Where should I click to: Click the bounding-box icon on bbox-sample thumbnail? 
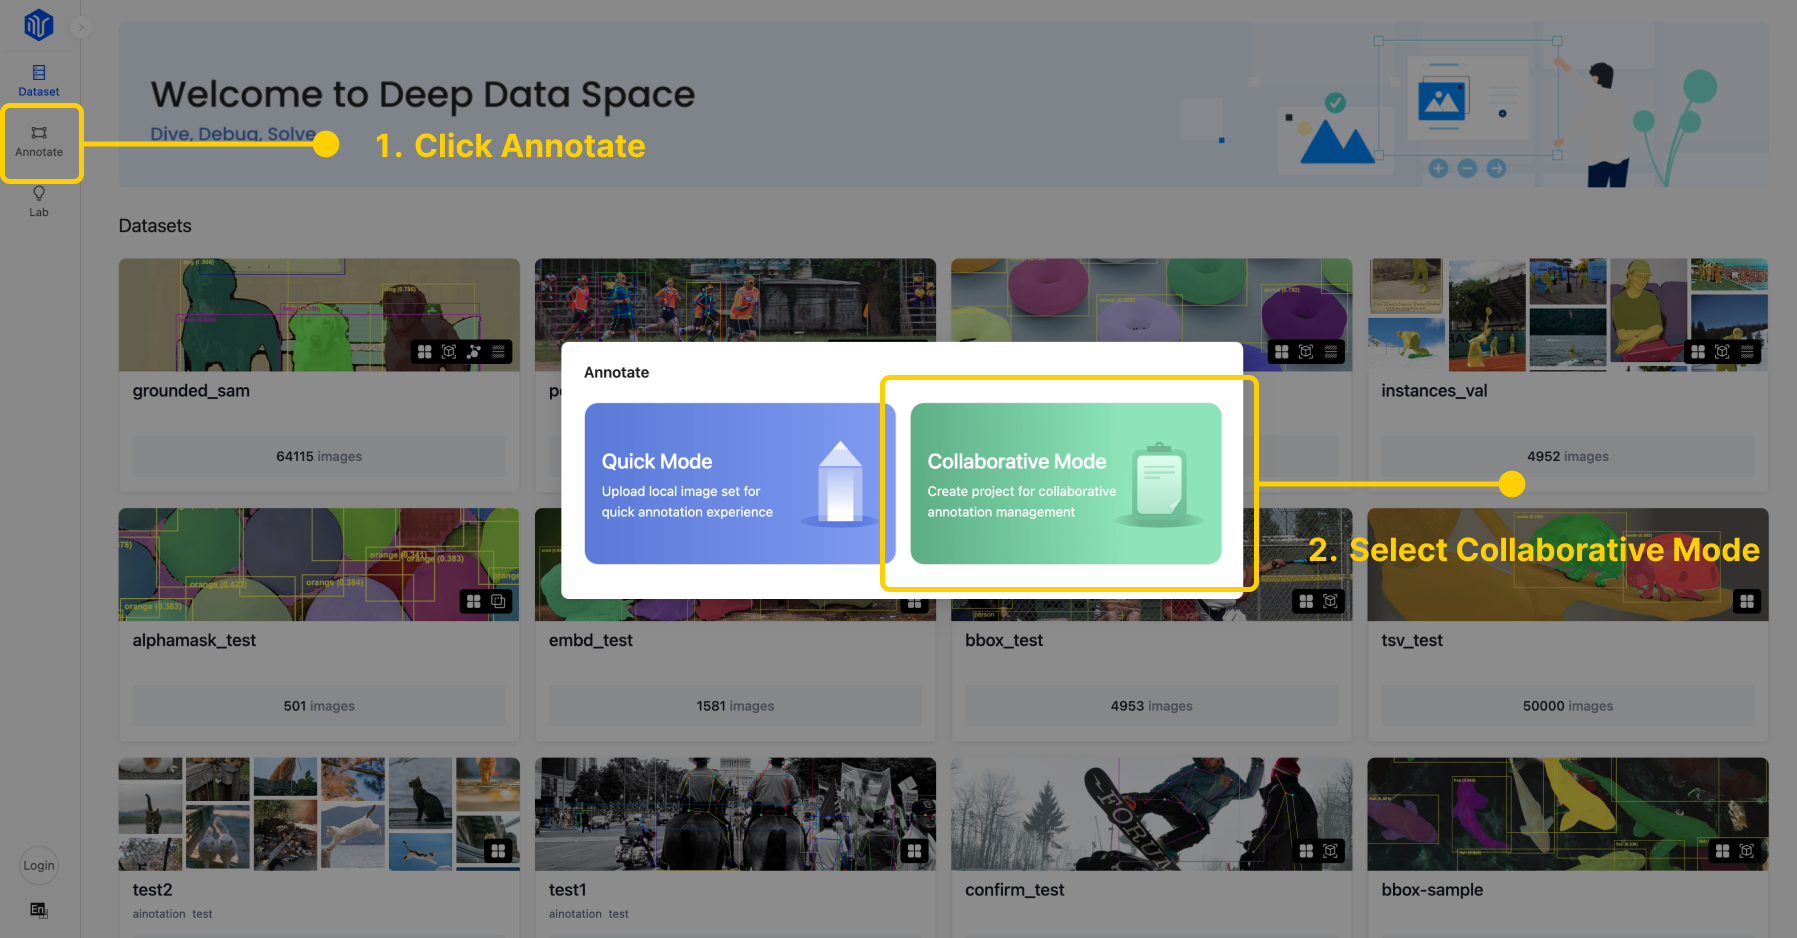tap(1747, 851)
